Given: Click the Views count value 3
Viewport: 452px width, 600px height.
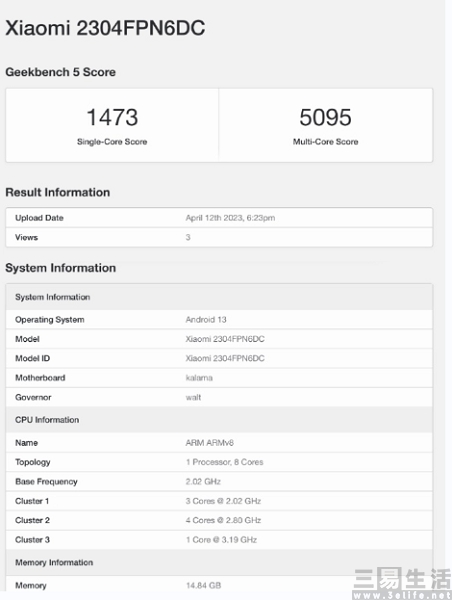Looking at the screenshot, I should [x=188, y=237].
